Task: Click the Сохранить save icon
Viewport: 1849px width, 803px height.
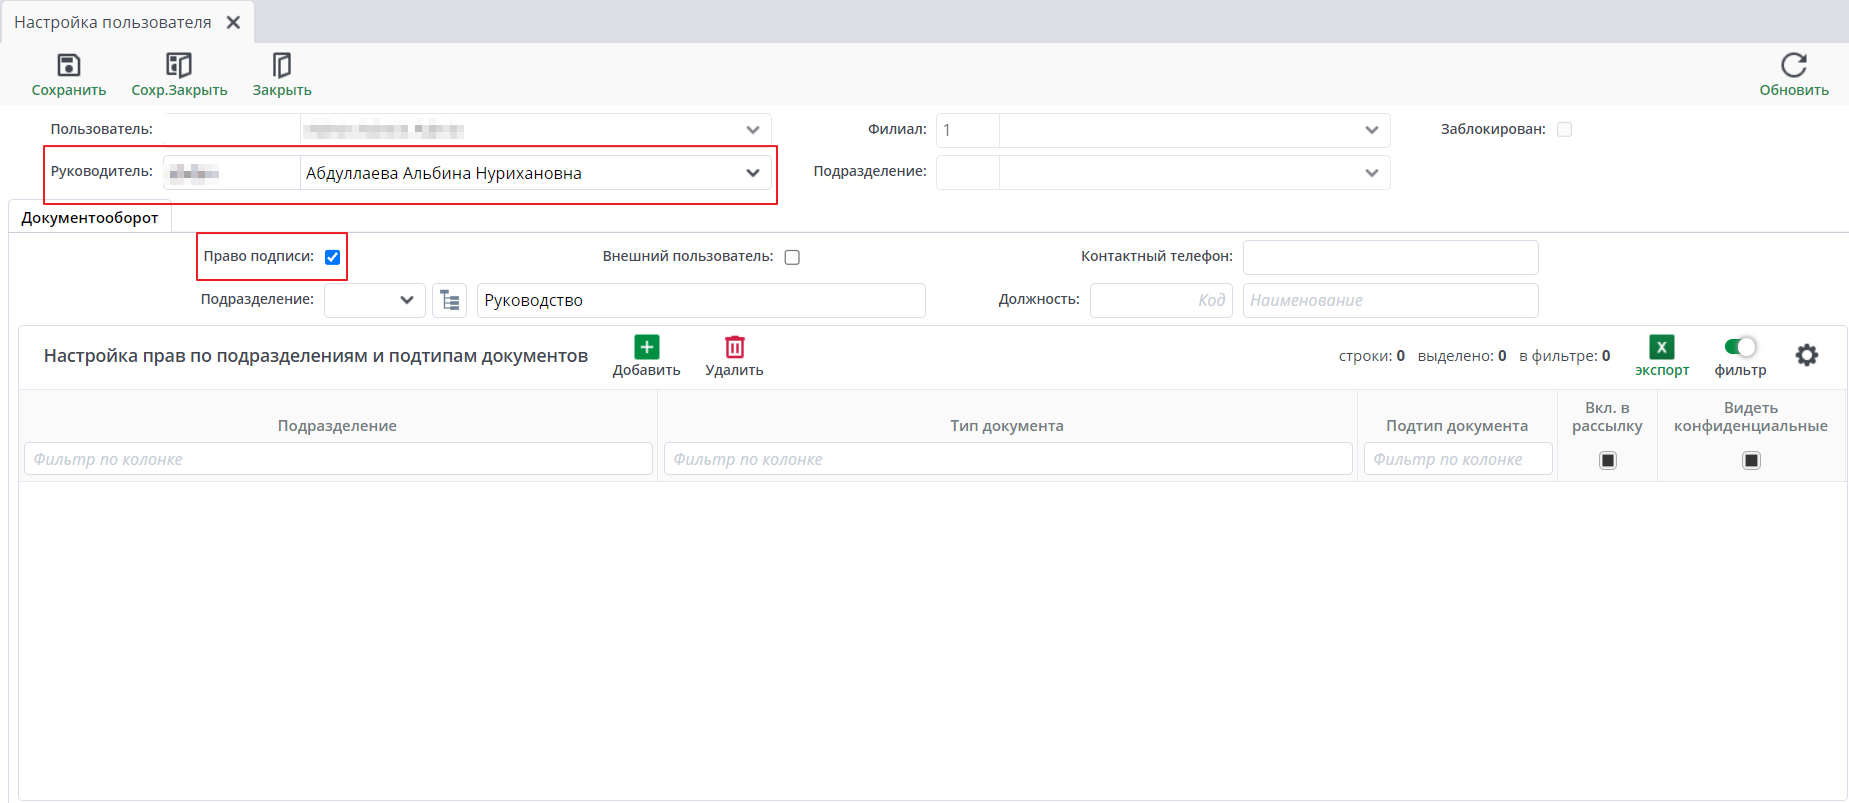Action: 68,66
